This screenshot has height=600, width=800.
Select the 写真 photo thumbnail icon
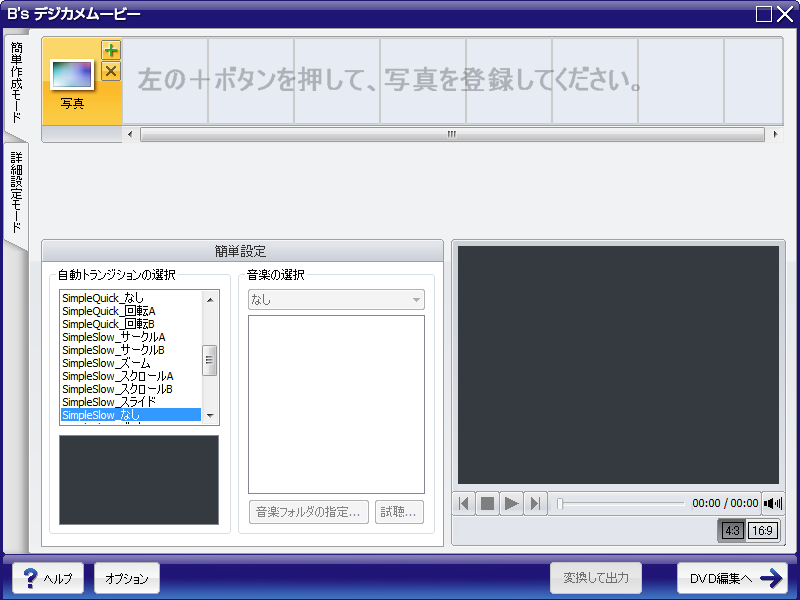pos(72,74)
